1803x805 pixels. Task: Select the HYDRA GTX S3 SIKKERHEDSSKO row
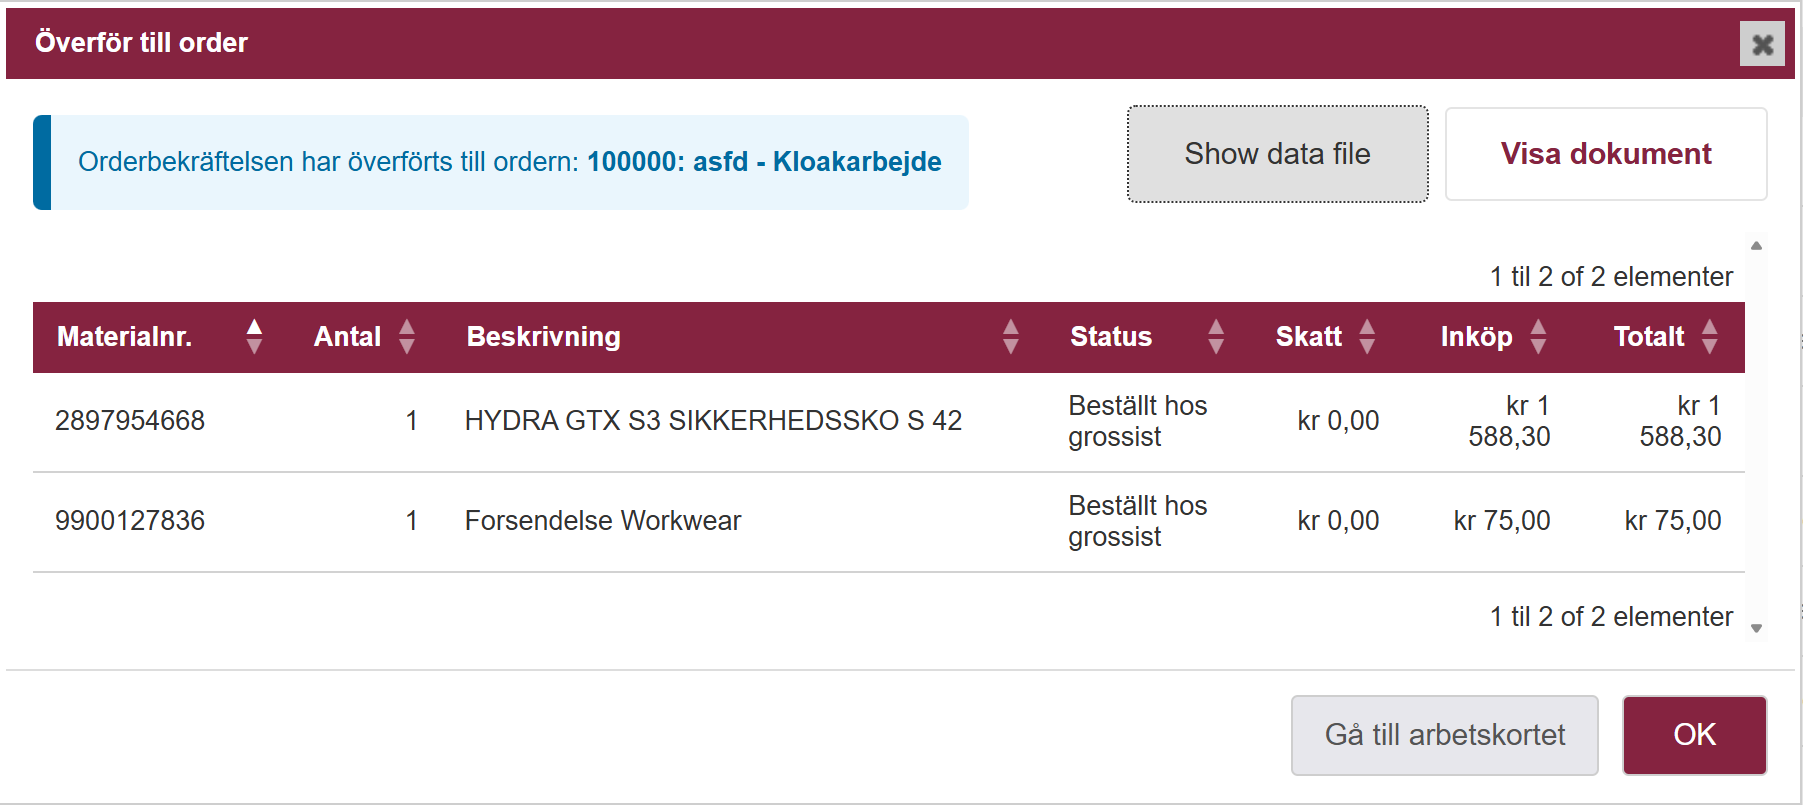712,421
